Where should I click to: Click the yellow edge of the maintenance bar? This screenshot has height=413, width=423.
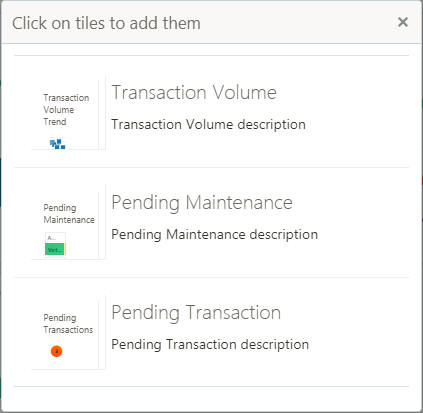pyautogui.click(x=65, y=249)
